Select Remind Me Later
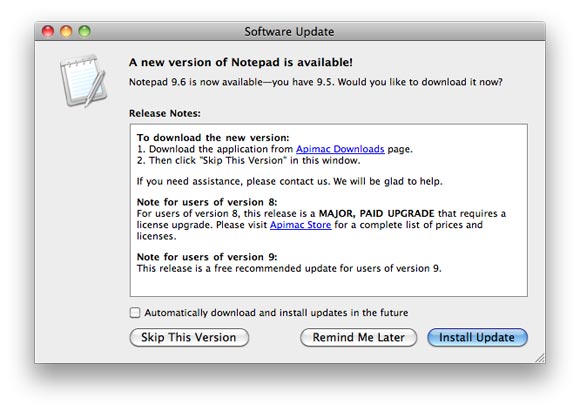This screenshot has height=411, width=580. (x=358, y=337)
